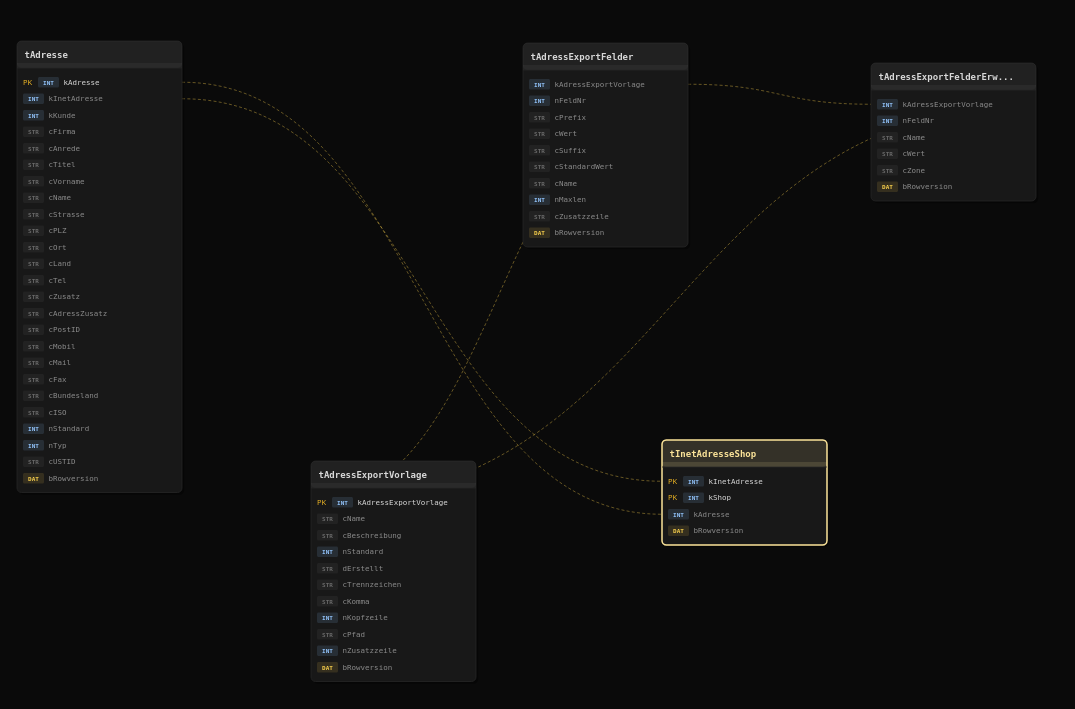Click the PK badge beside kAdresse in tAdresse
Viewport: 1075px width, 709px height.
(27, 83)
